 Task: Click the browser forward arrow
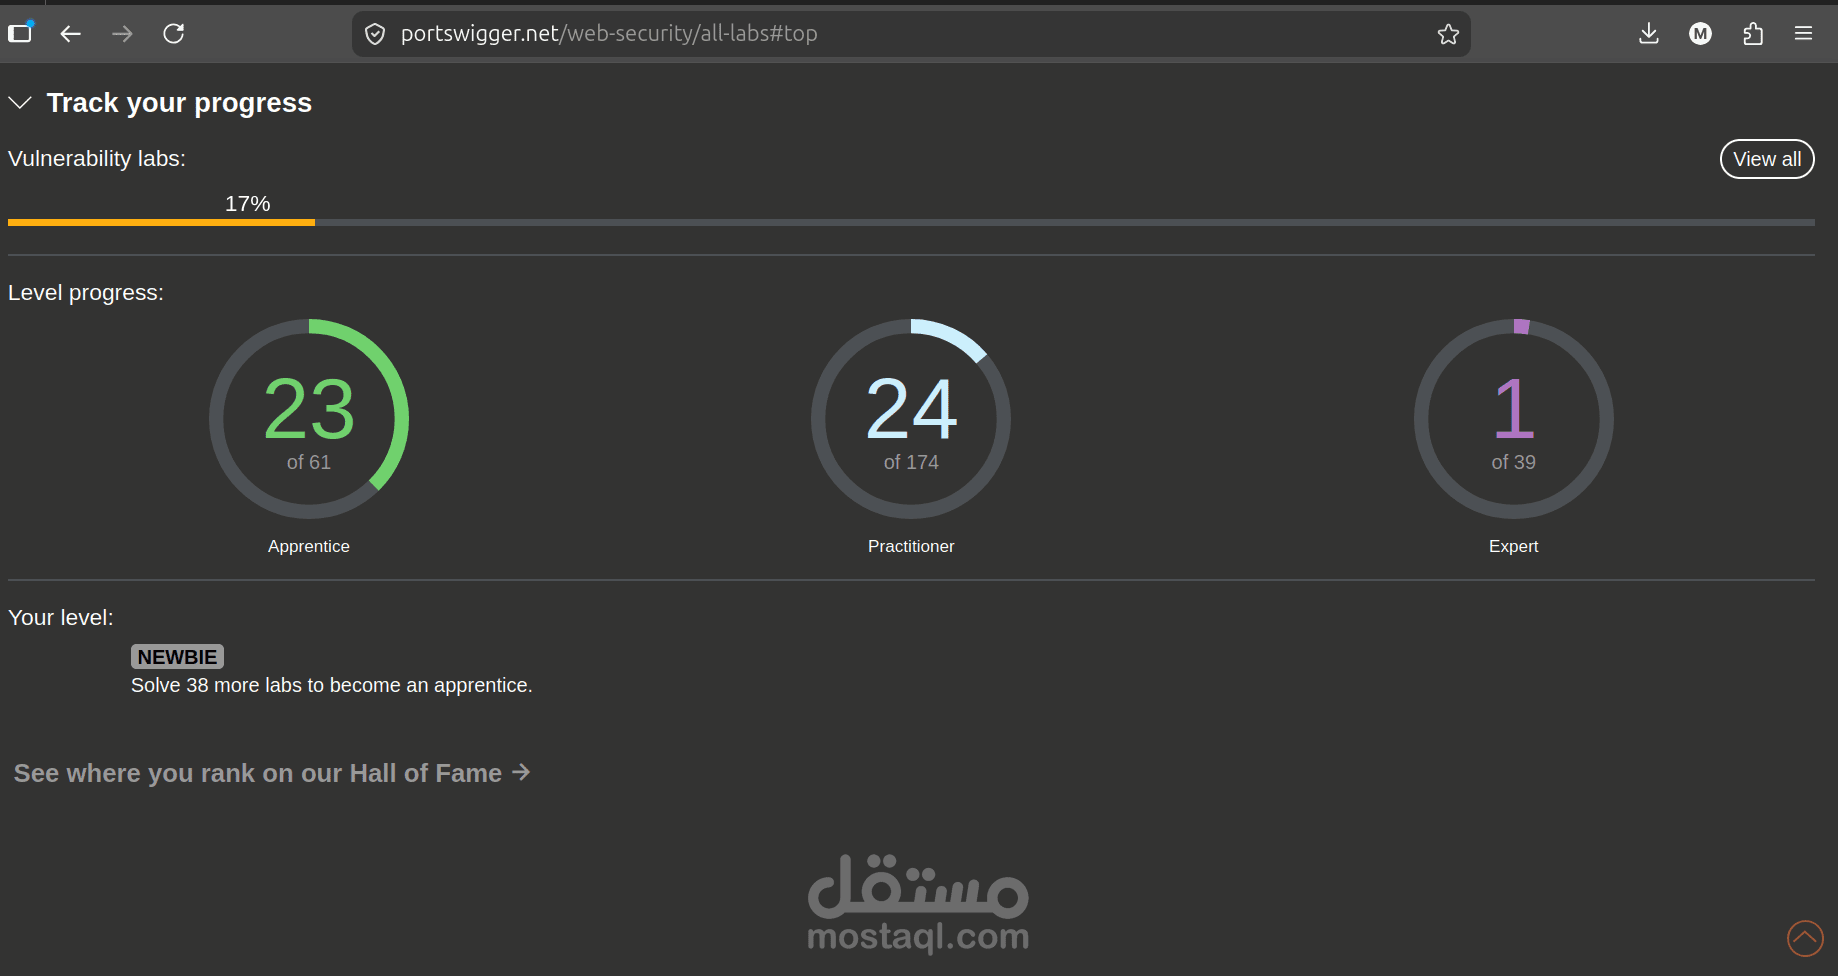click(x=122, y=34)
